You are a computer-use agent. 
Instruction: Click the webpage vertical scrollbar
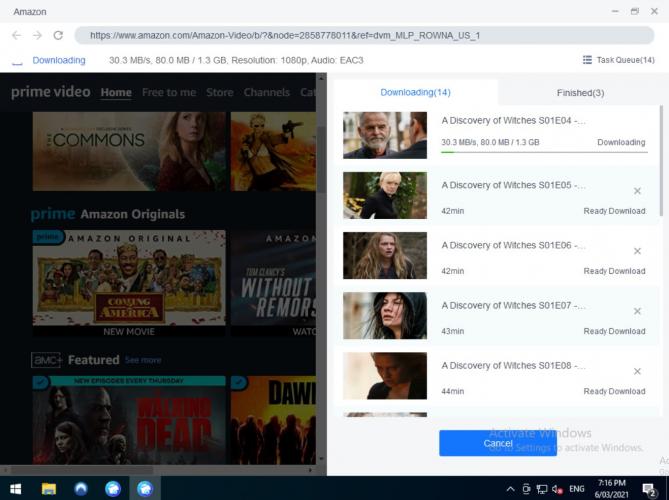[321, 158]
